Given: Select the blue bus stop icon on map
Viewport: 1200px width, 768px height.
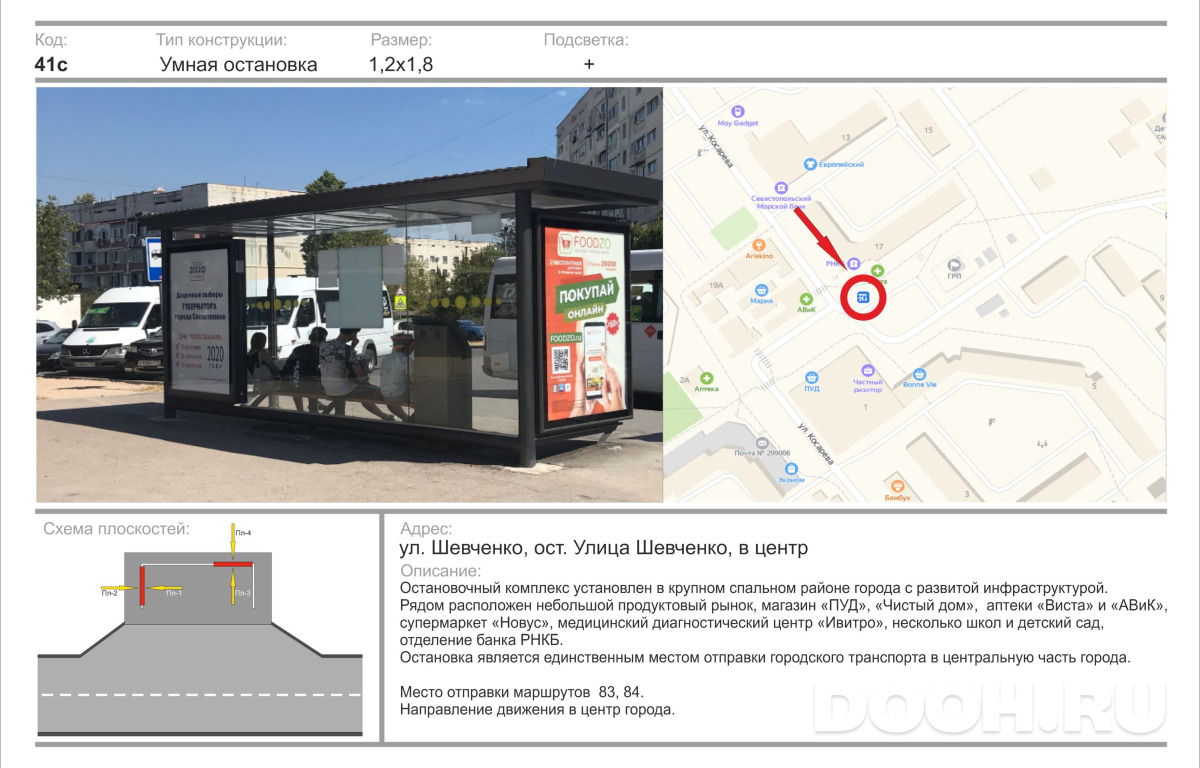Looking at the screenshot, I should 864,297.
